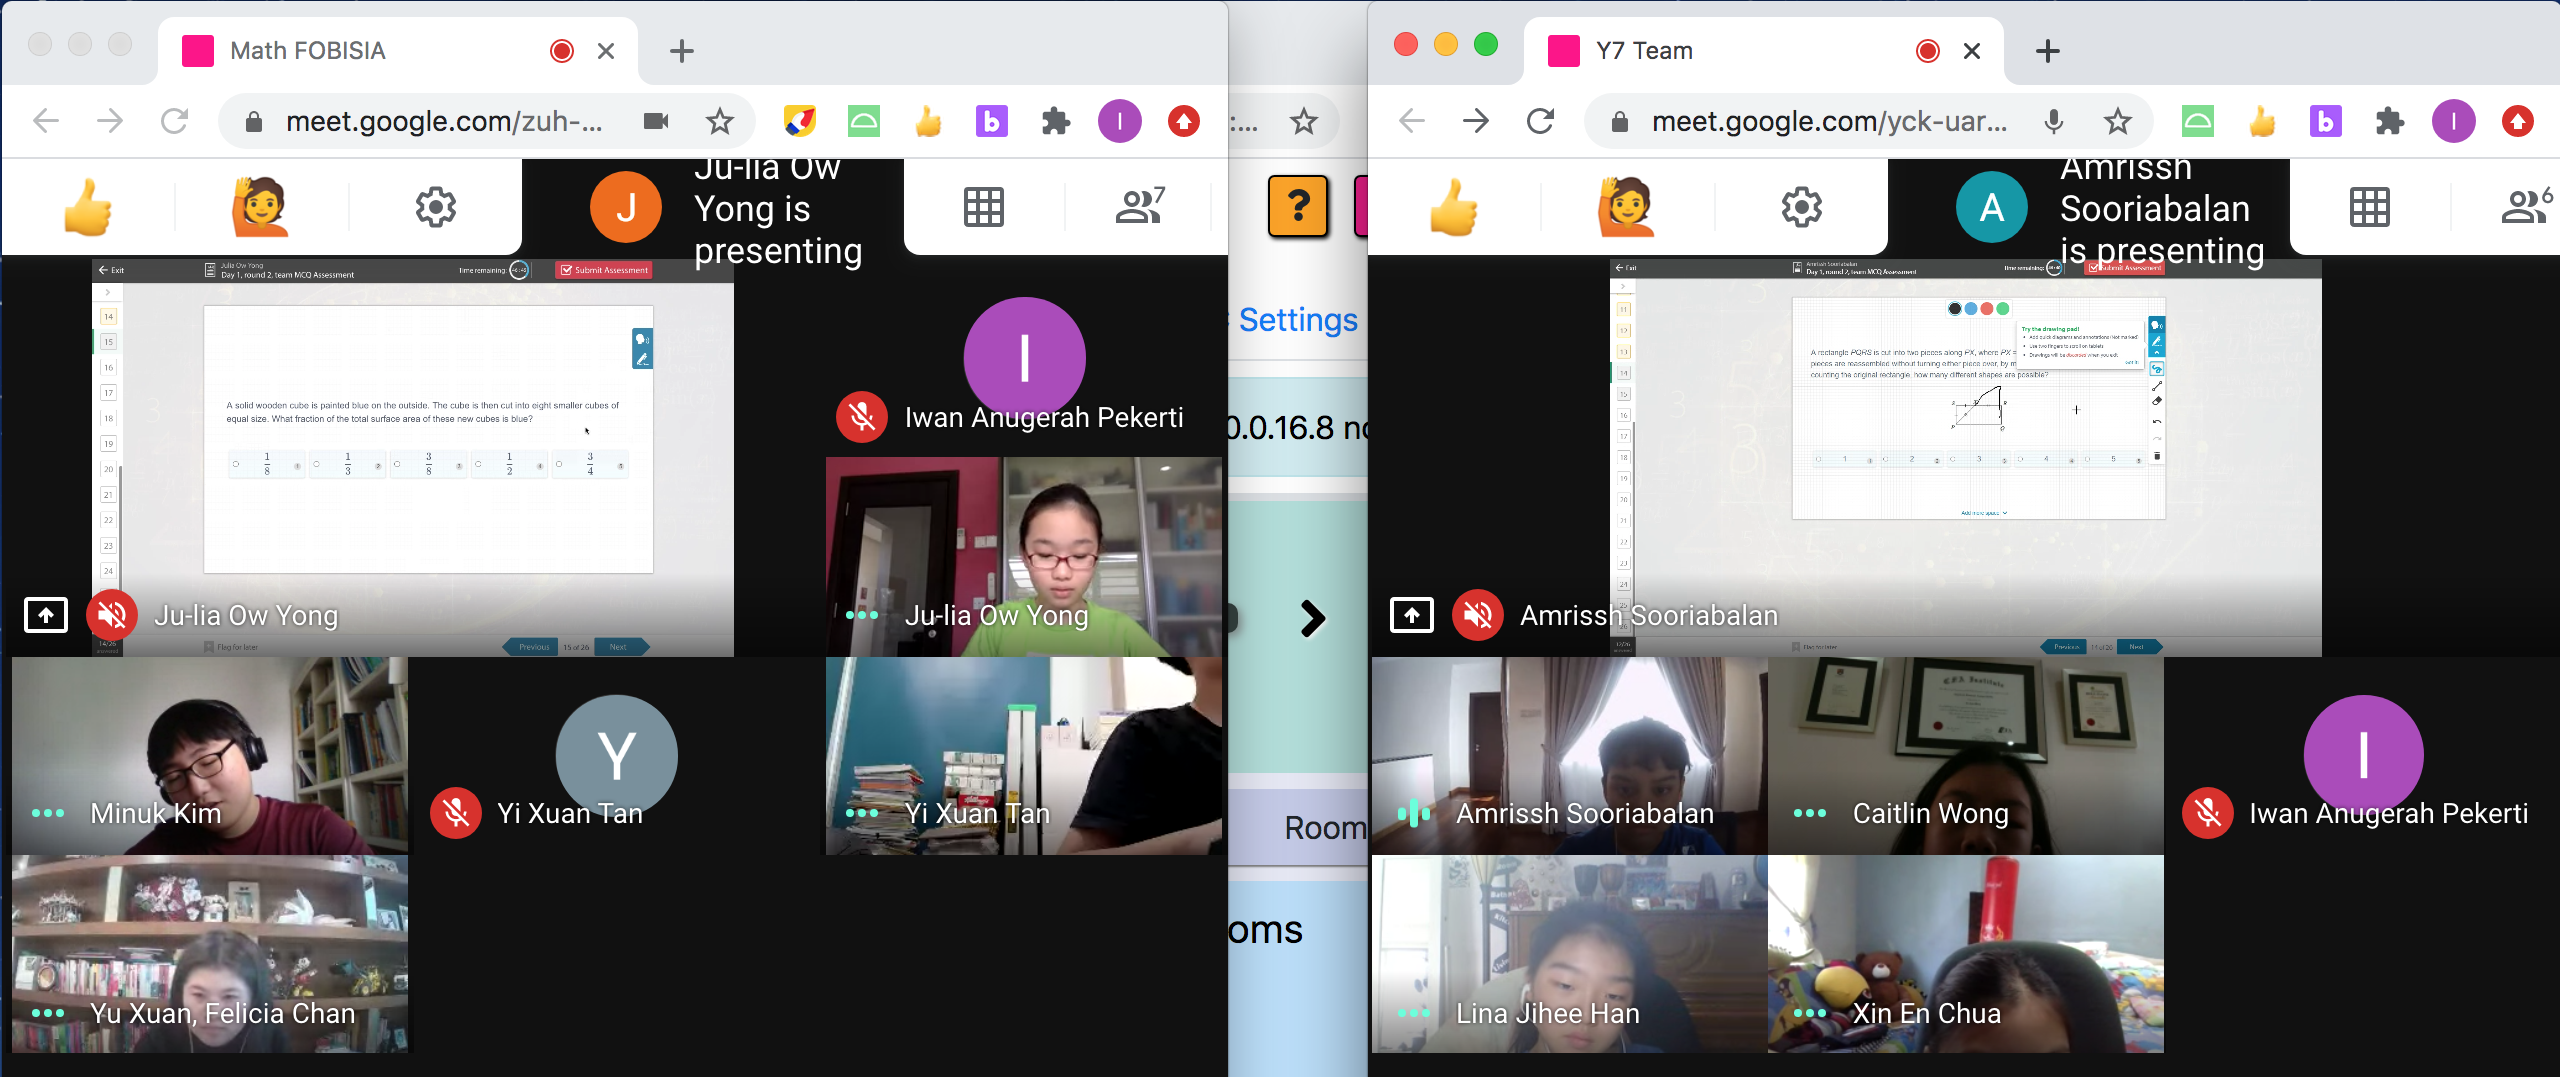Screen dimensions: 2560x1077
Task: Pick green color swatch in Y7 Team drawing pad
Action: [x=2003, y=309]
